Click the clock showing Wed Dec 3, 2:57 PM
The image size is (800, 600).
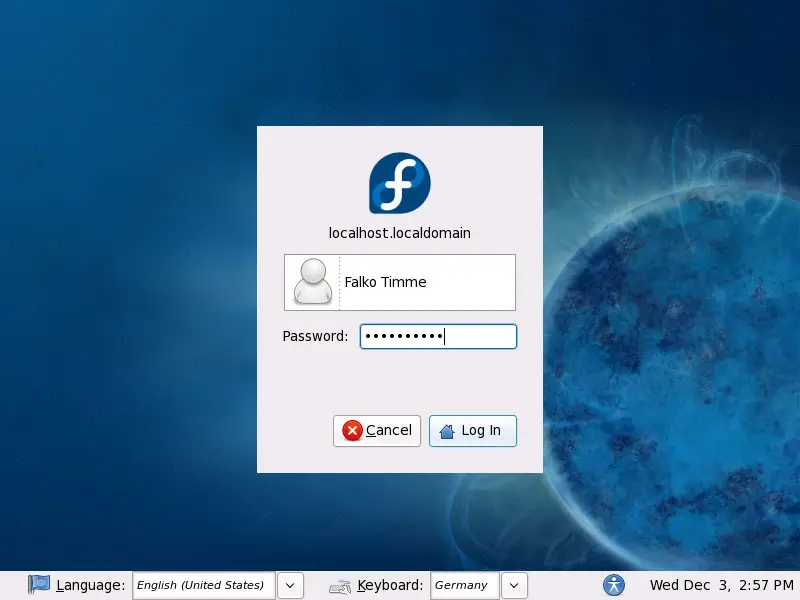tap(721, 585)
